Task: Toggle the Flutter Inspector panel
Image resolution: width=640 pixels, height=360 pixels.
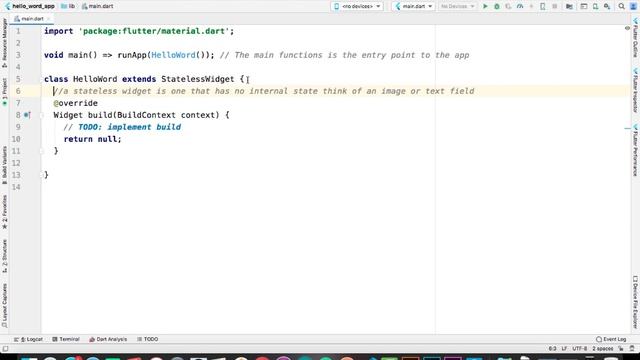Action: [x=635, y=91]
